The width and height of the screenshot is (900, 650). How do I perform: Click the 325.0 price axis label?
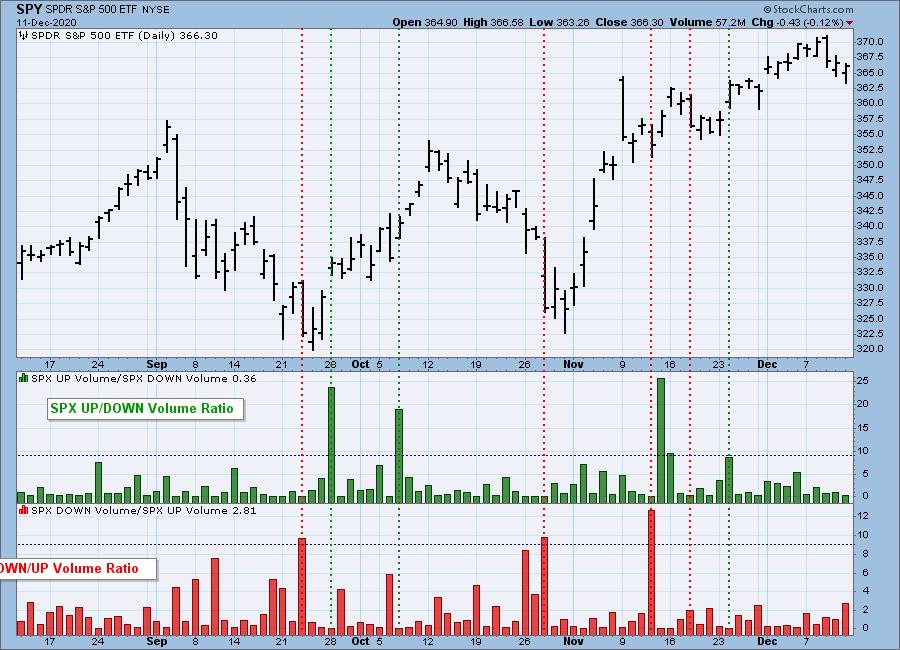coord(870,318)
